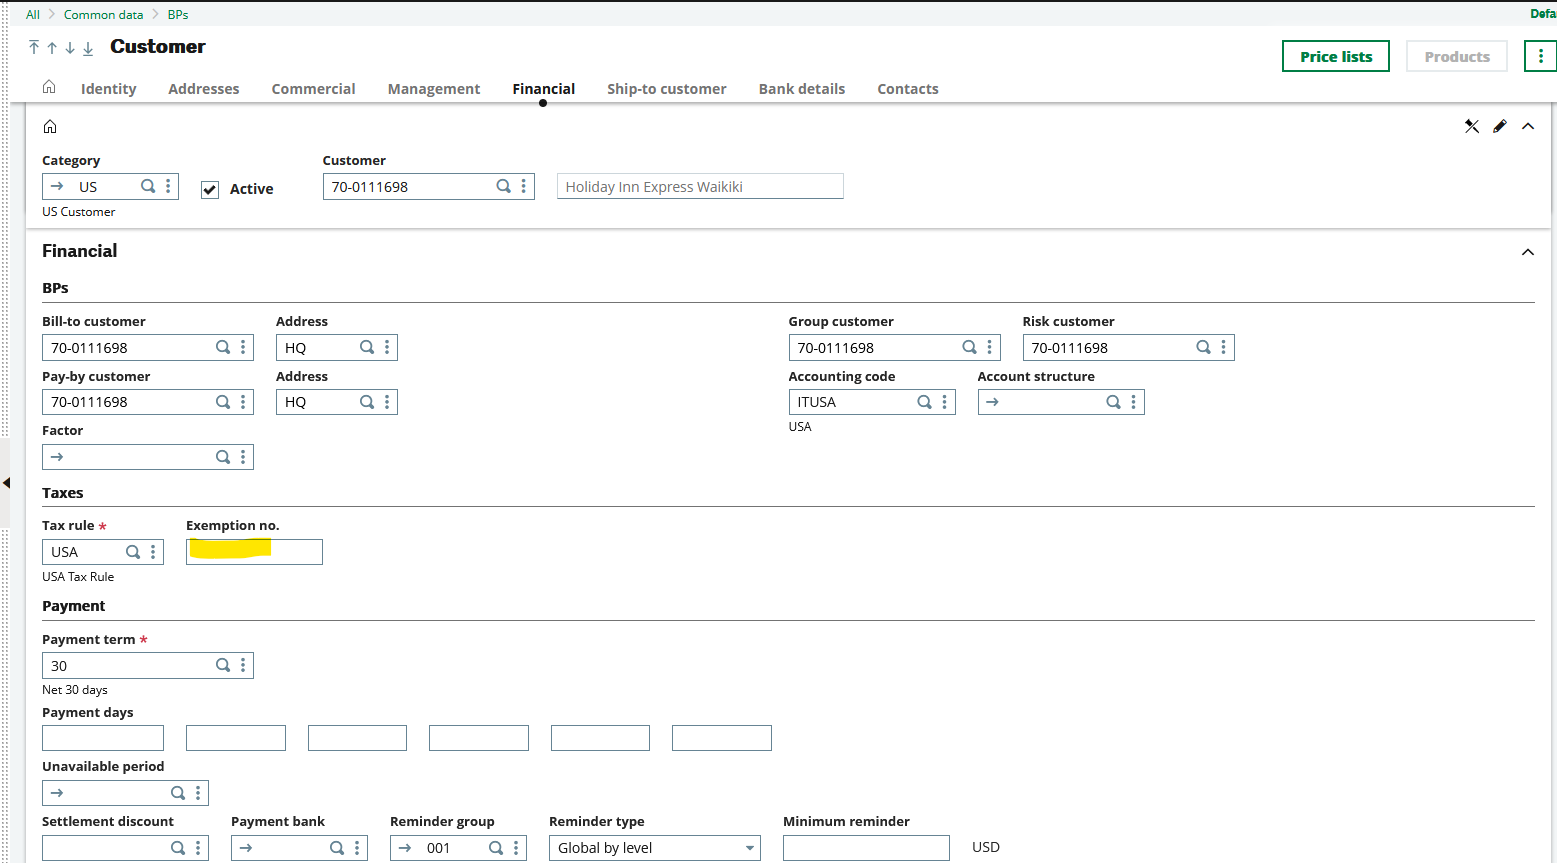This screenshot has height=863, width=1557.
Task: Unpin the record using the pushpin icon
Action: (x=1471, y=126)
